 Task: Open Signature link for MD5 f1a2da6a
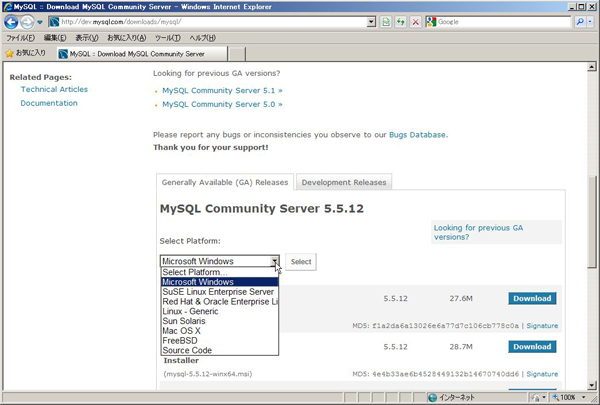542,326
